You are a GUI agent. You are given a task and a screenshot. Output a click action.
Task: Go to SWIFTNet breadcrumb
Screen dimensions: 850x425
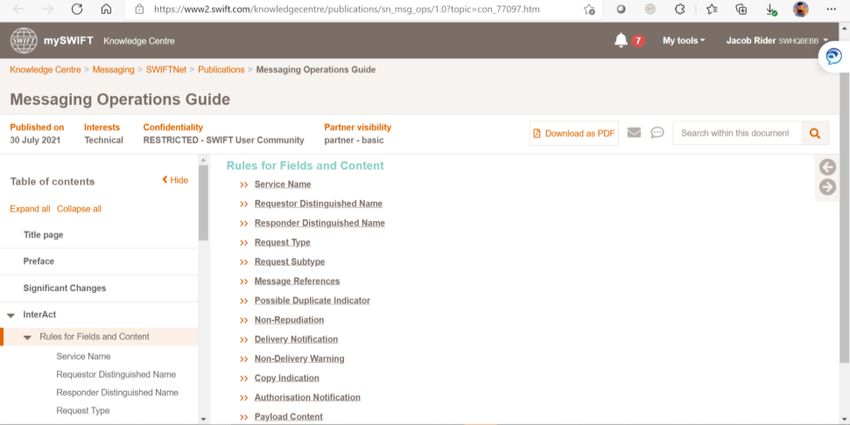tap(166, 69)
